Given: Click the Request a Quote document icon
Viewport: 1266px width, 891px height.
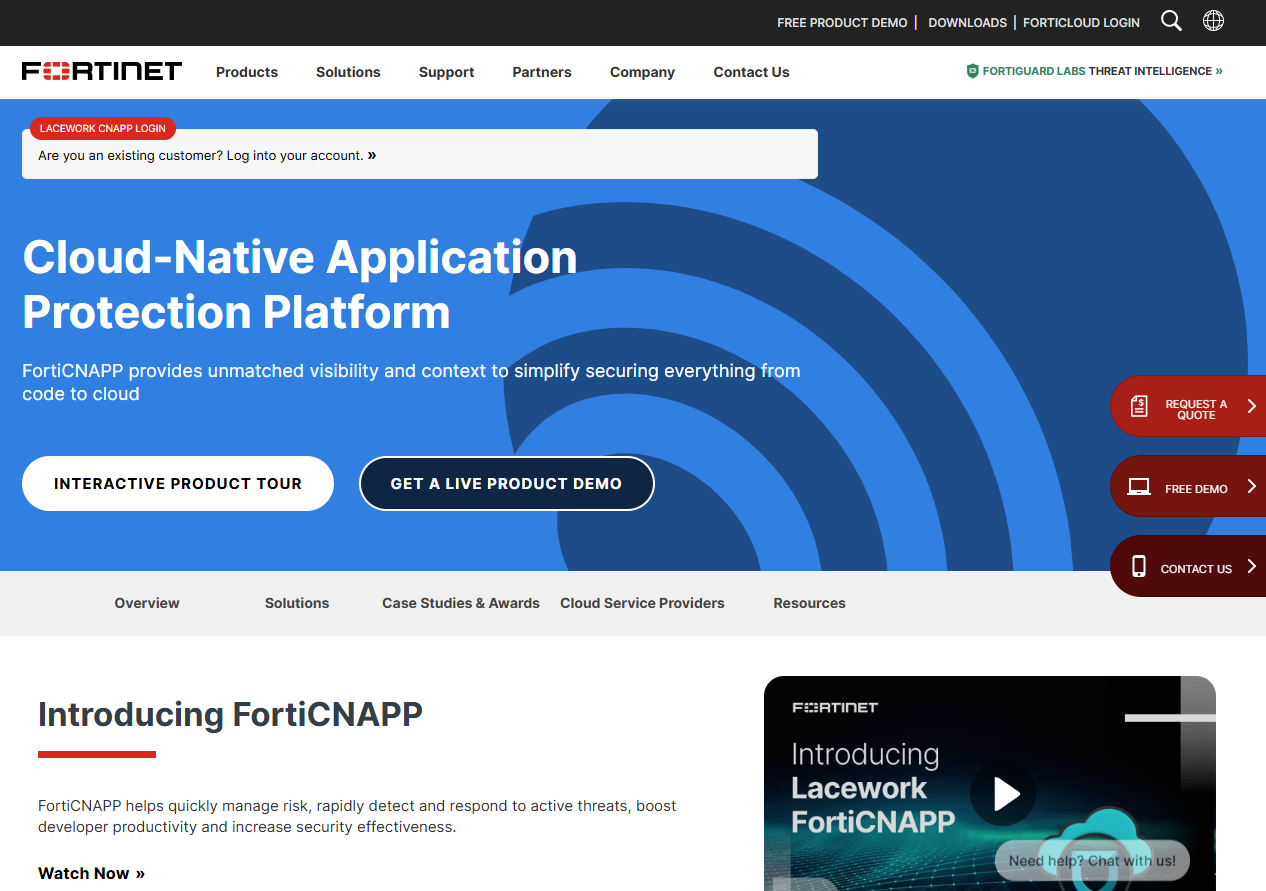Looking at the screenshot, I should click(1139, 406).
